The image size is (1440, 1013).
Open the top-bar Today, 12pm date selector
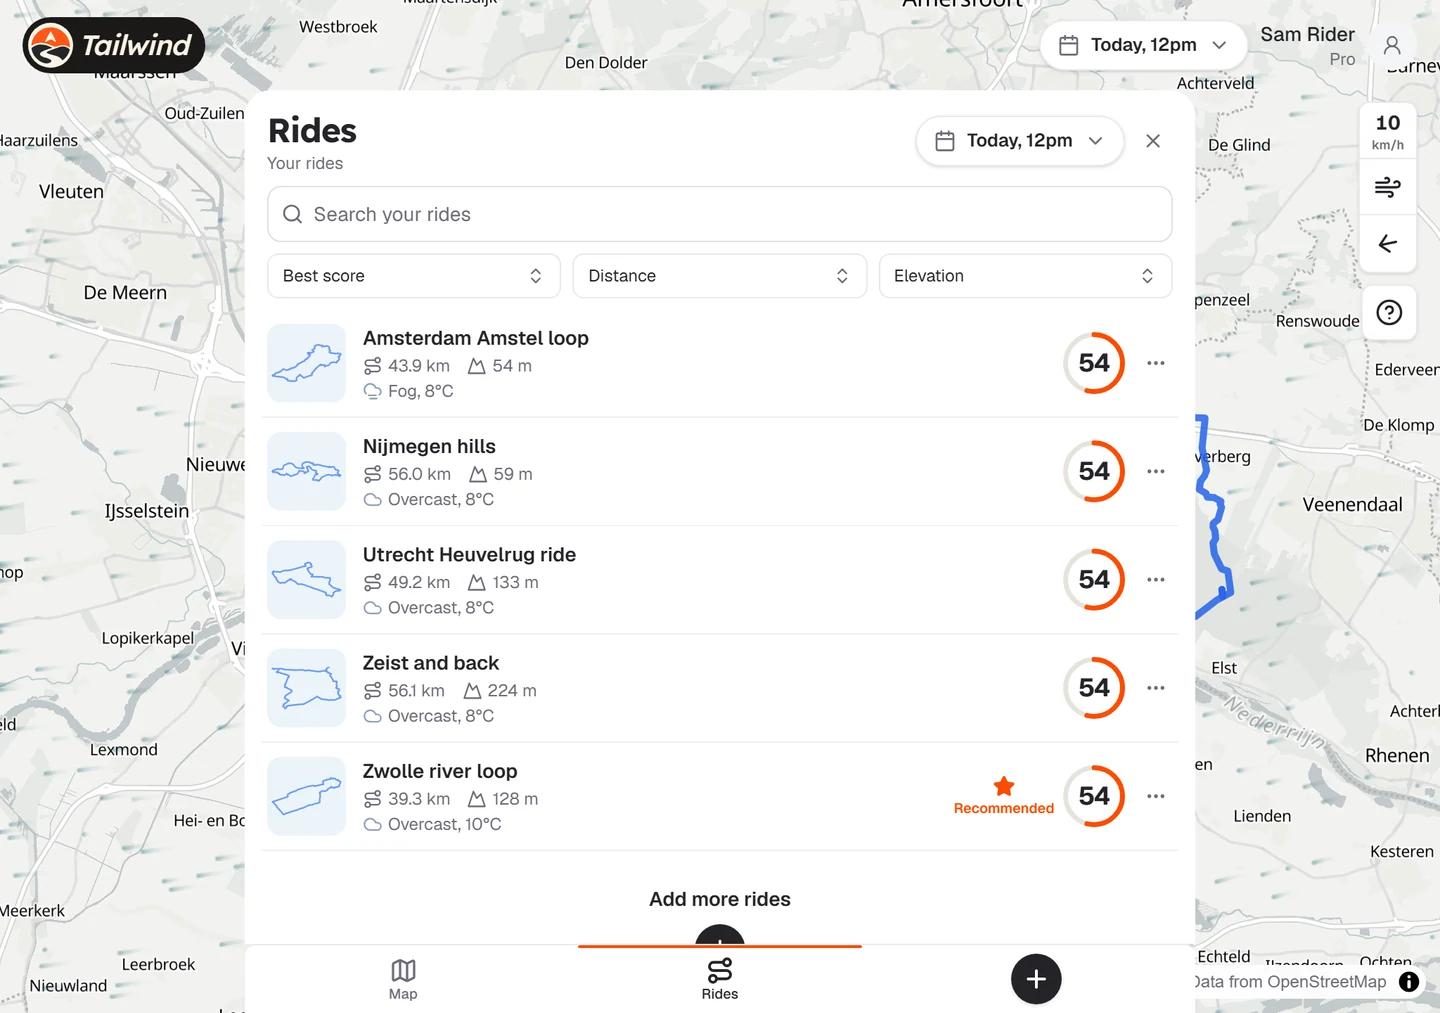[x=1143, y=45]
